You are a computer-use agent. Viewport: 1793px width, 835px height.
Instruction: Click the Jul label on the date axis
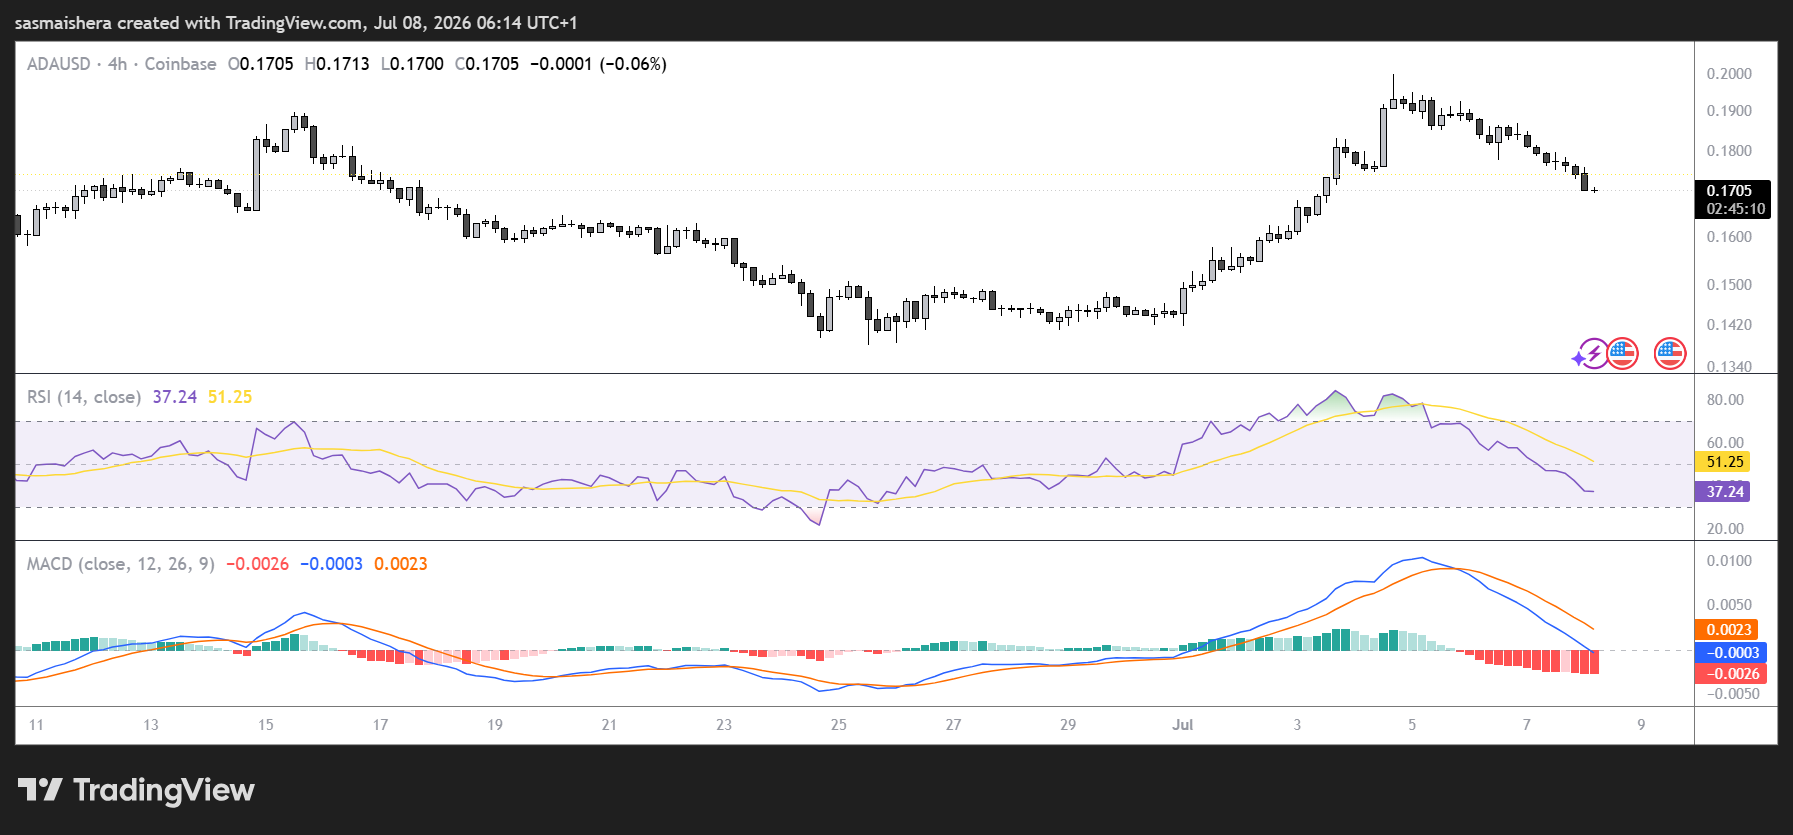1183,725
